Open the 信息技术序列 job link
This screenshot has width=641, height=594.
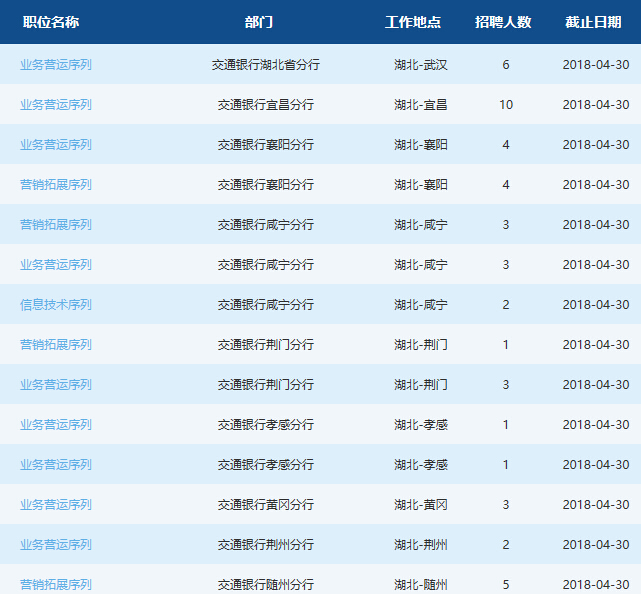pos(56,305)
